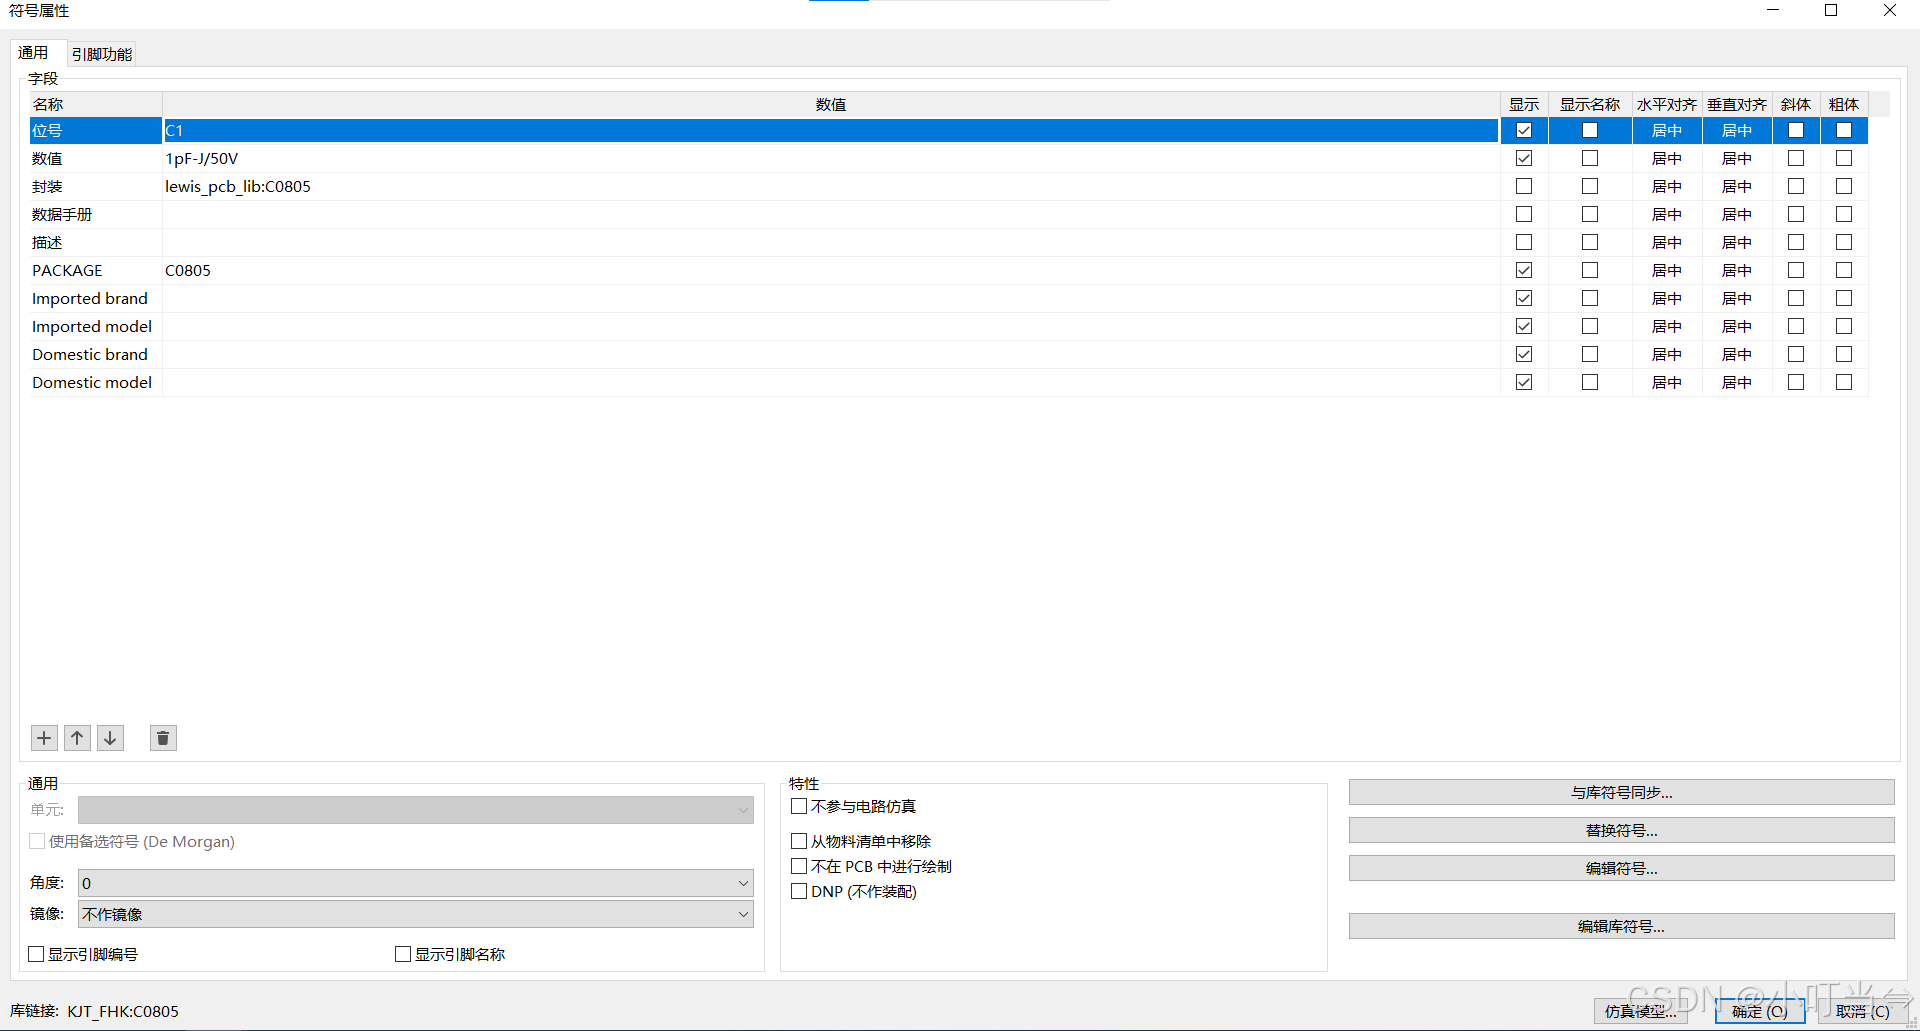
Task: Click 与库符号同步... button
Action: (x=1621, y=792)
